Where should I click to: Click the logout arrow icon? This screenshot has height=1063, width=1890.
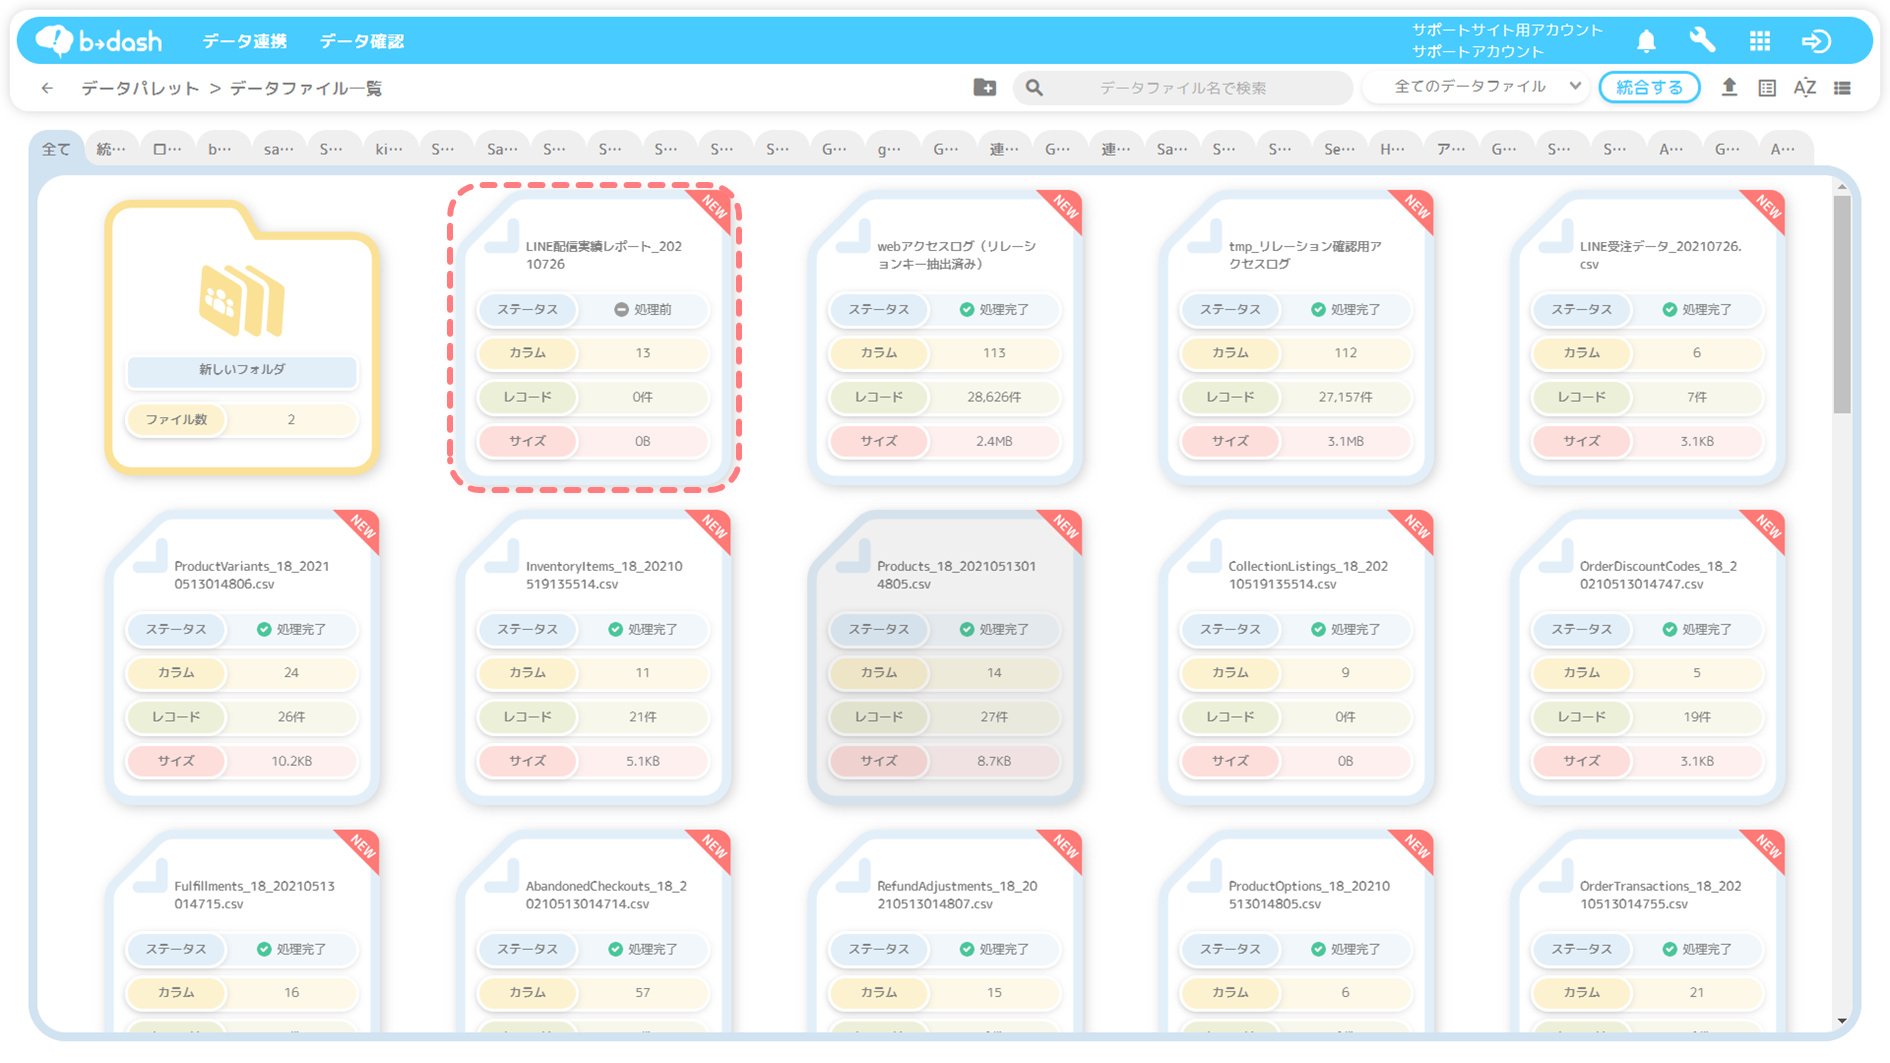pyautogui.click(x=1816, y=41)
